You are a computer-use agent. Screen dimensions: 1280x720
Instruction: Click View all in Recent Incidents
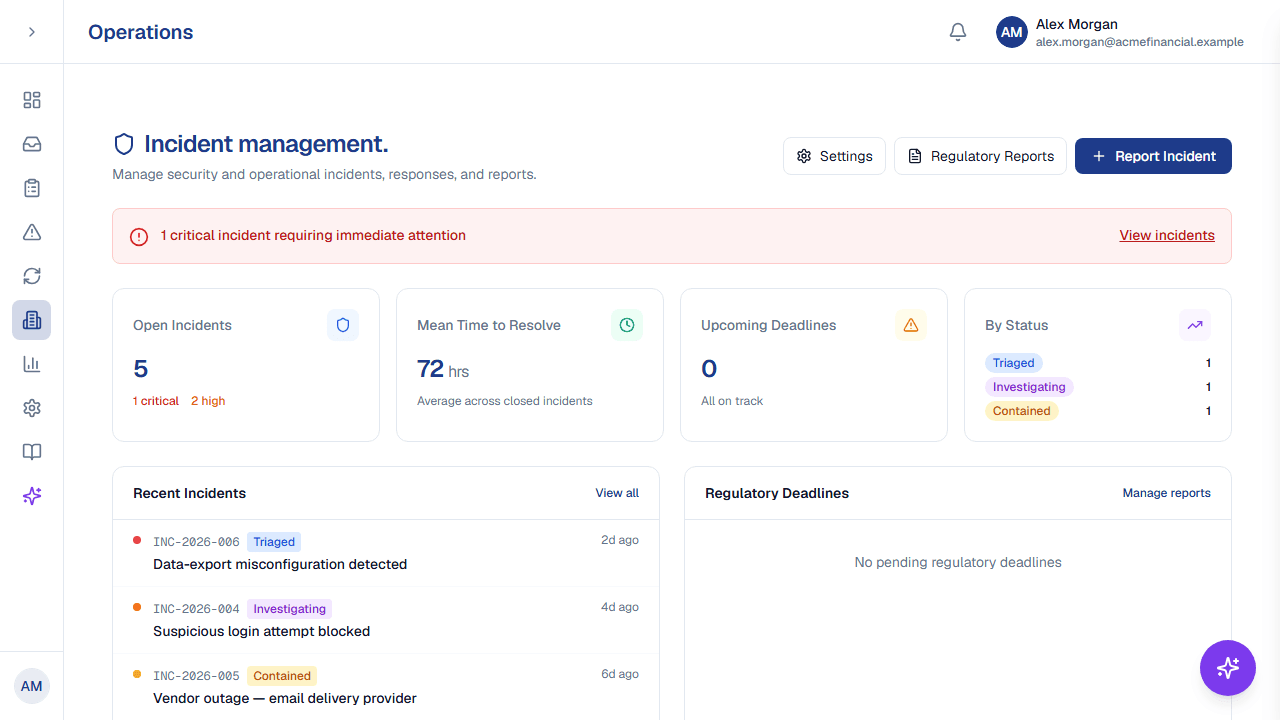click(x=617, y=493)
